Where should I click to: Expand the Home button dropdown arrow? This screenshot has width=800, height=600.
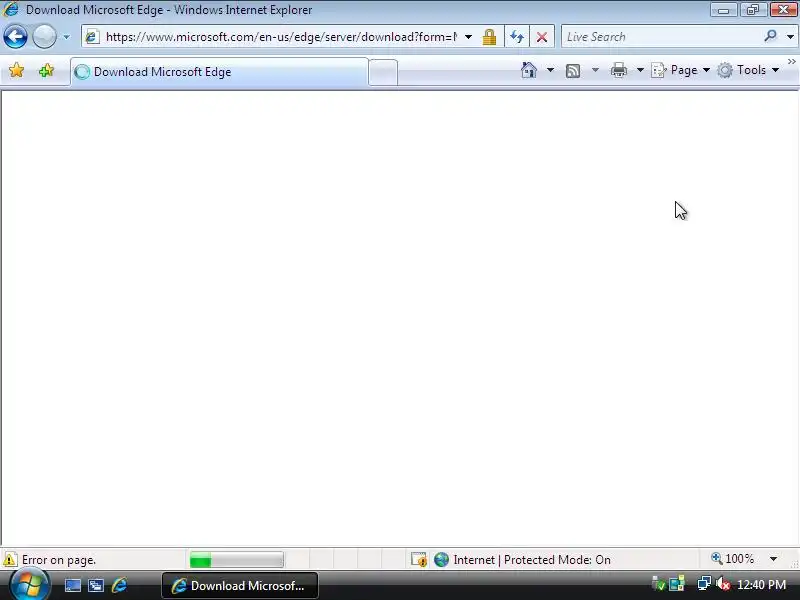550,70
